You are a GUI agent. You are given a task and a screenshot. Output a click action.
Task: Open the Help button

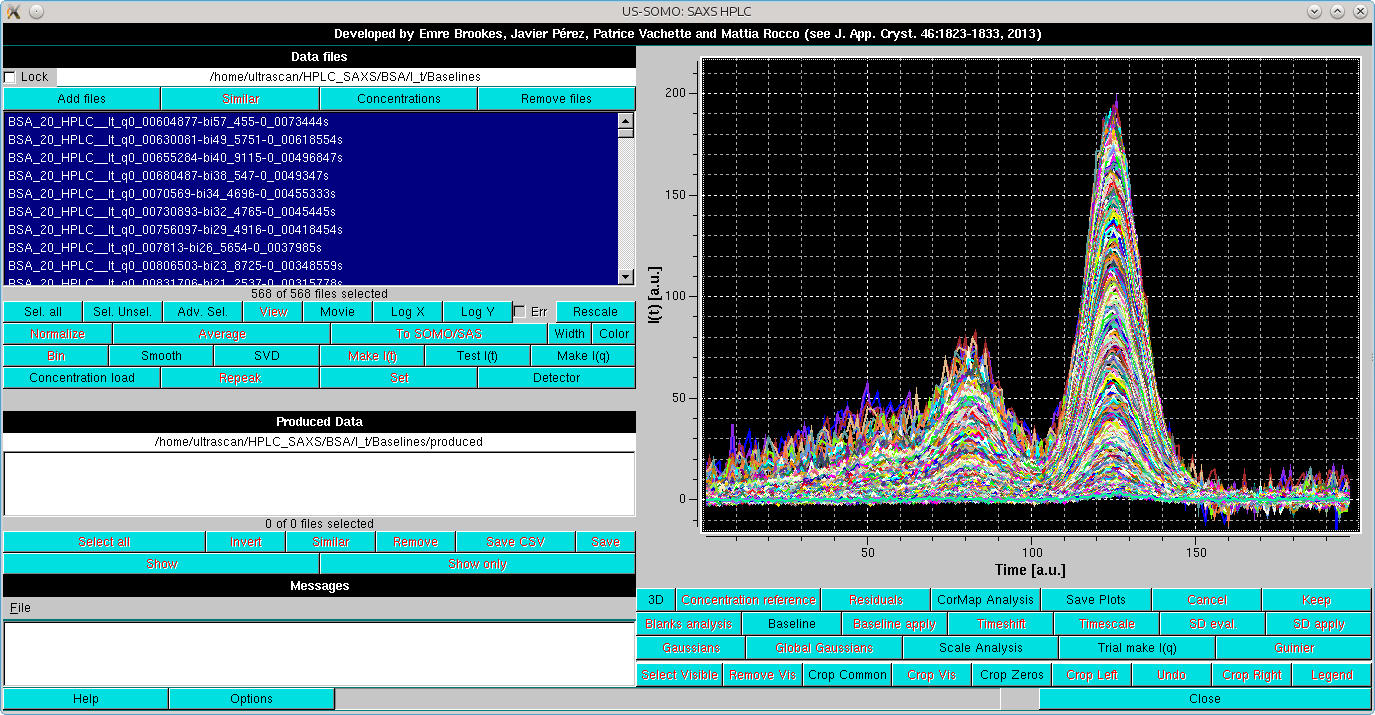click(86, 699)
